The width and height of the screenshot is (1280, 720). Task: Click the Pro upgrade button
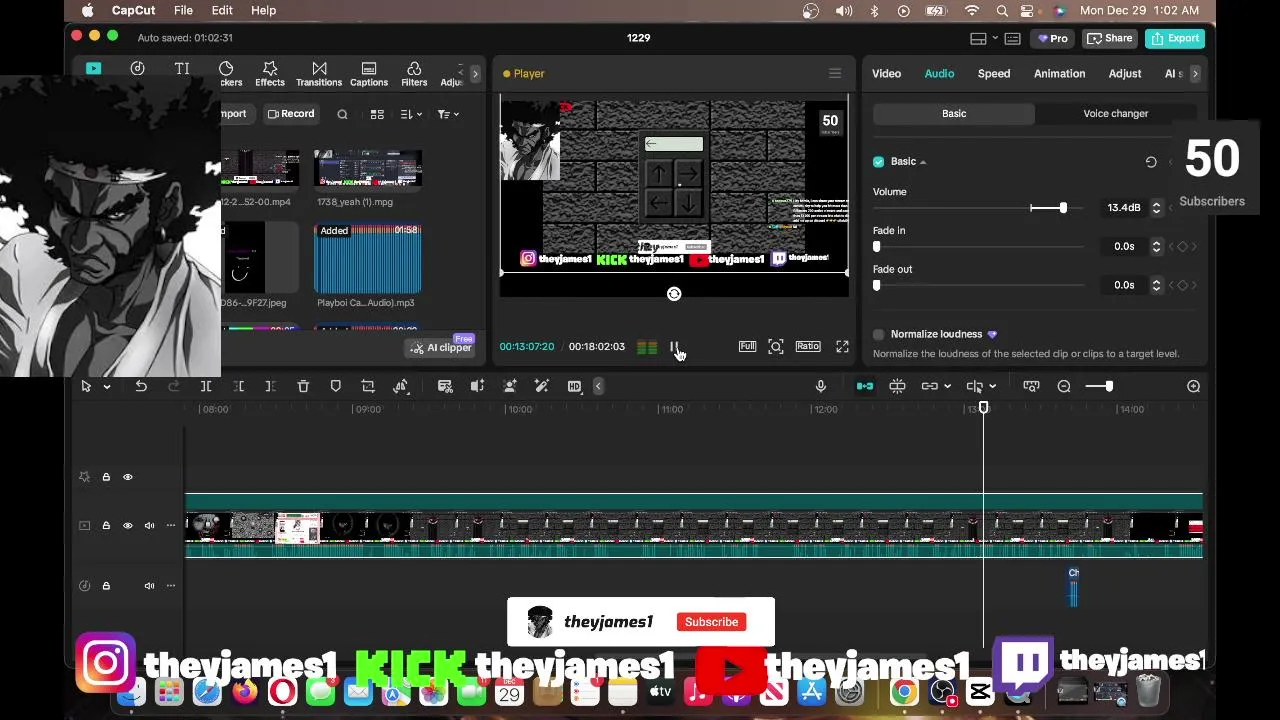[x=1051, y=38]
